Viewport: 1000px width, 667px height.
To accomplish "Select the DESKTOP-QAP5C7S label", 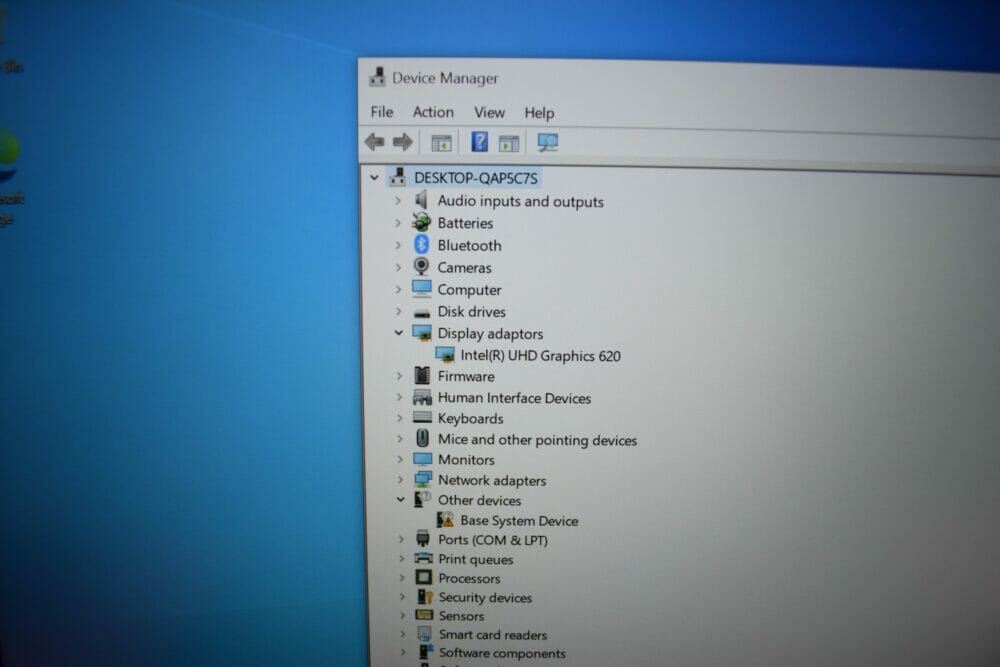I will (476, 178).
